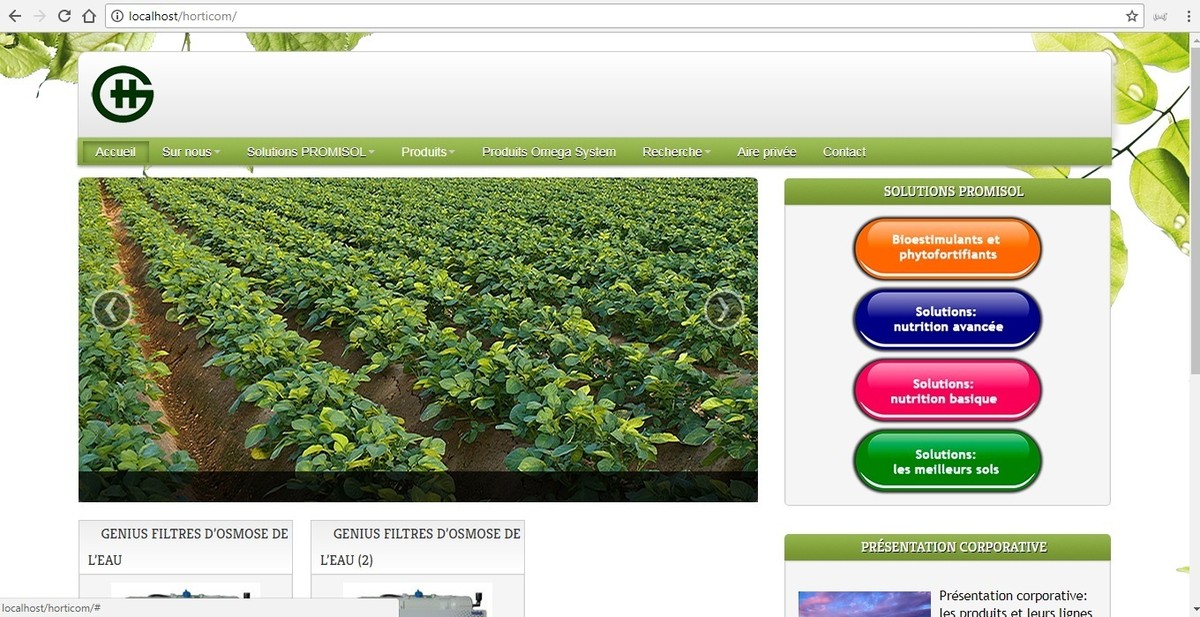Viewport: 1200px width, 617px height.
Task: Expand the Solutions PROMISOL dropdown menu
Action: pyautogui.click(x=311, y=152)
